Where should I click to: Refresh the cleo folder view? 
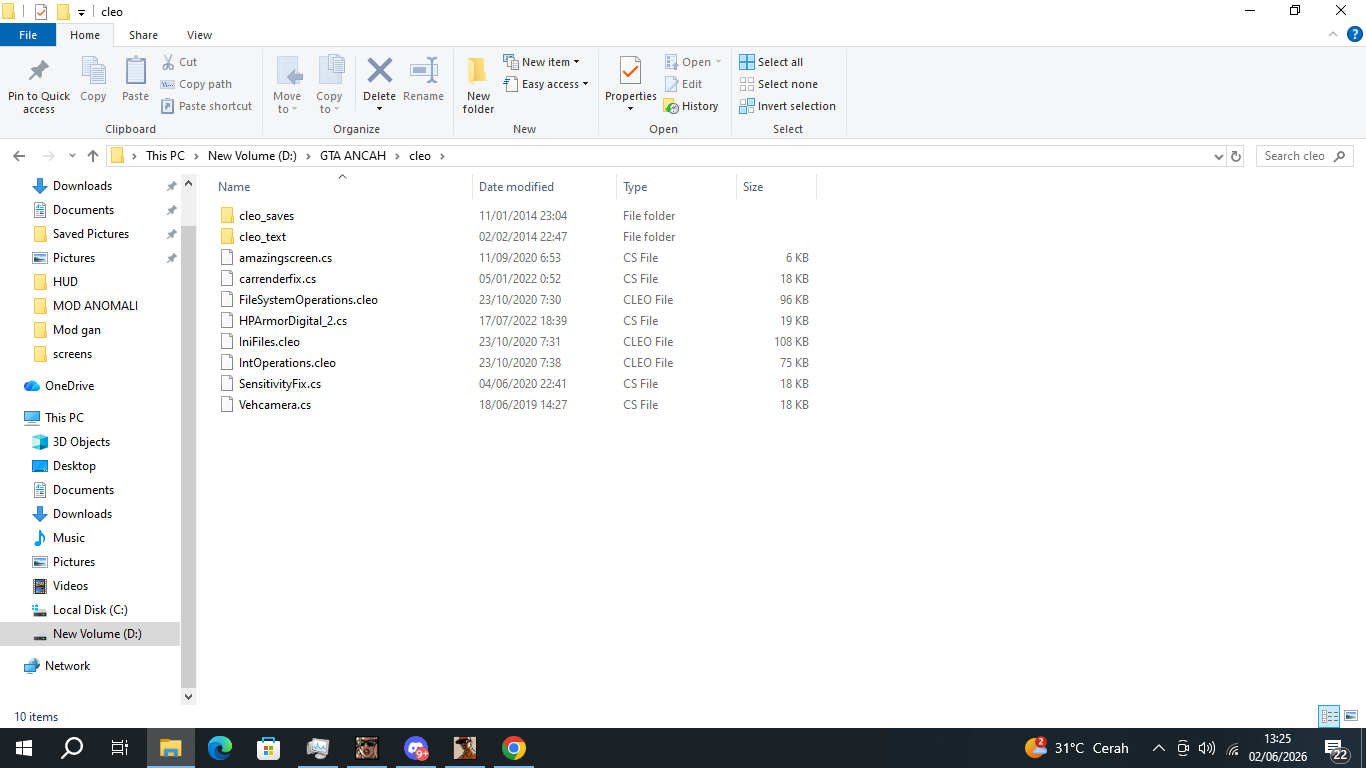point(1236,156)
